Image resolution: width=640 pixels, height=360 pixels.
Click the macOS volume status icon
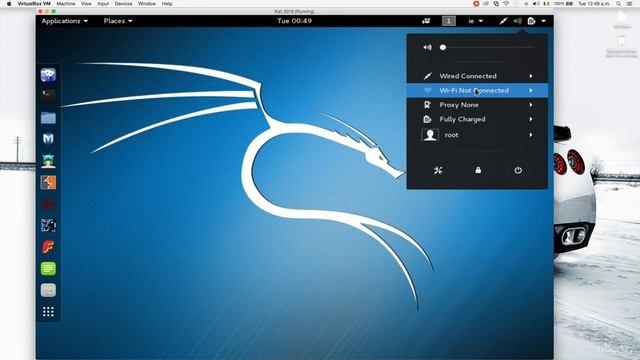tap(536, 4)
